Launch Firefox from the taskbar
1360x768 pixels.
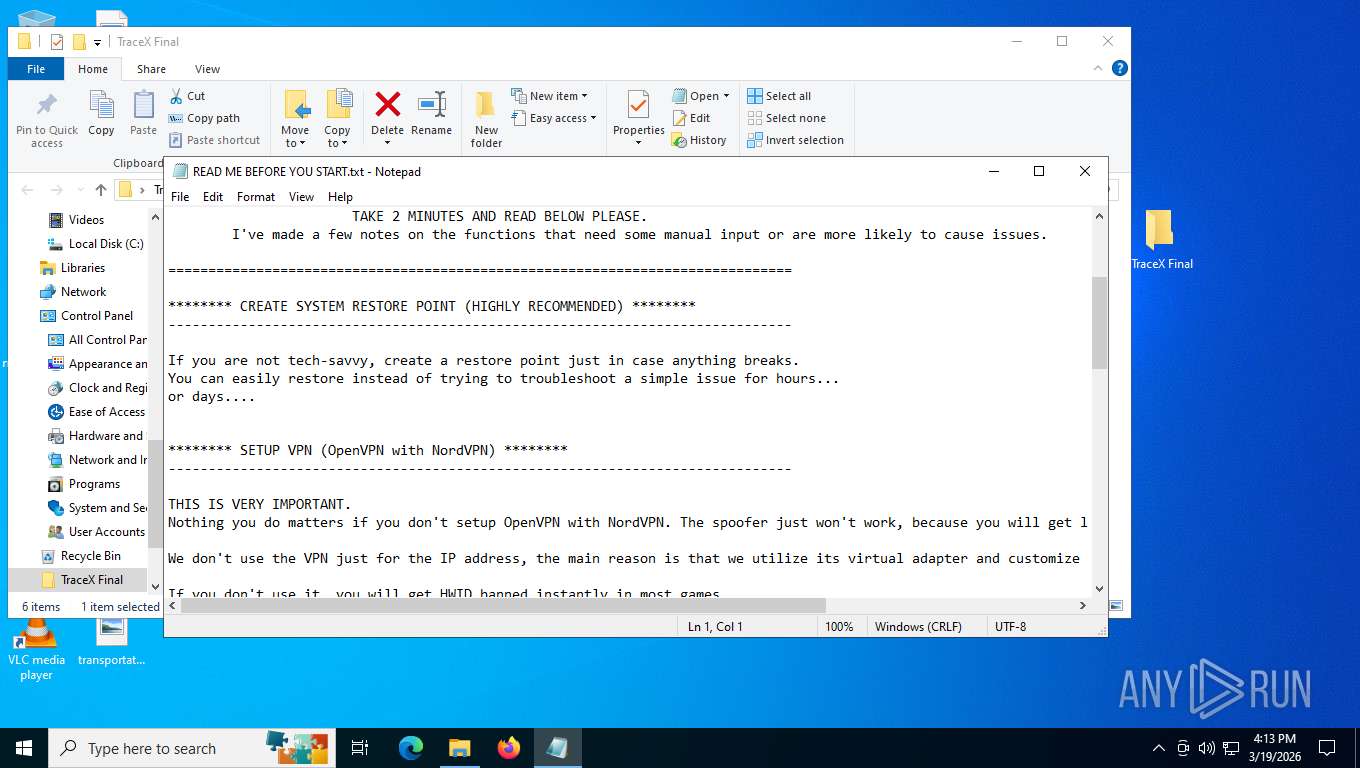pyautogui.click(x=509, y=748)
